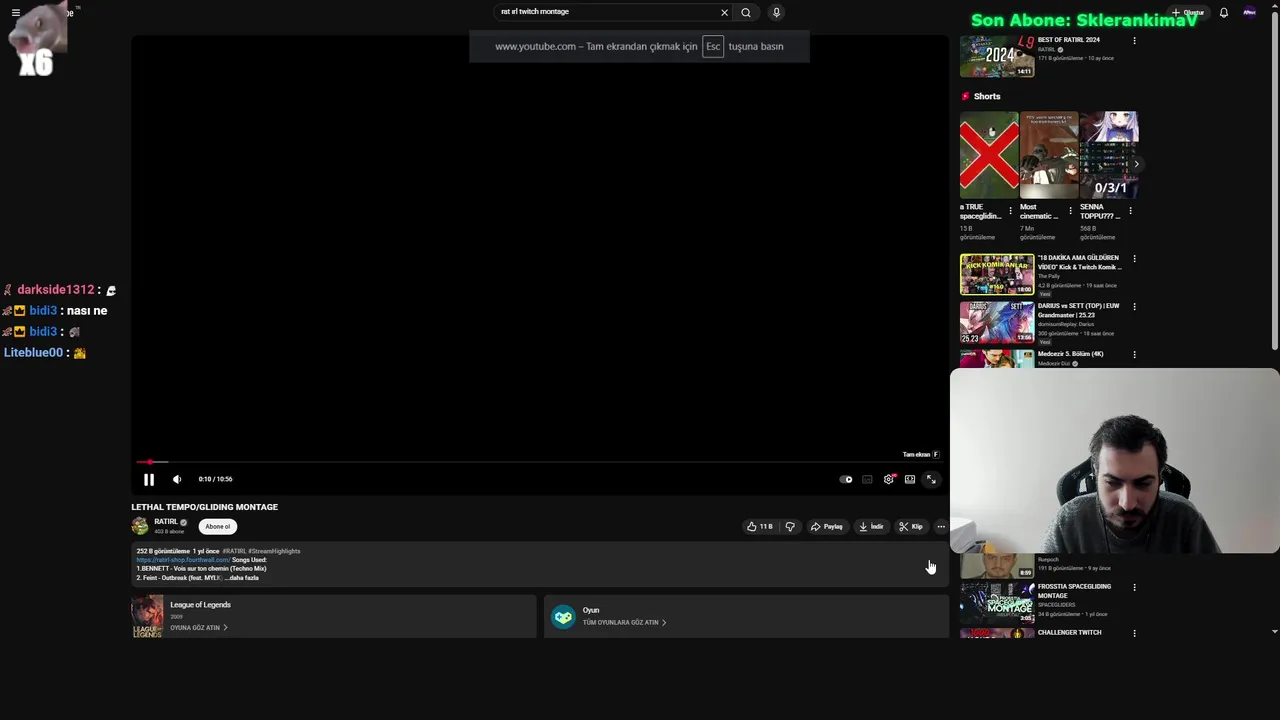Open 18 DAKİKA AMA GÜLDÜREN video
Viewport: 1280px width, 720px height.
pyautogui.click(x=997, y=274)
